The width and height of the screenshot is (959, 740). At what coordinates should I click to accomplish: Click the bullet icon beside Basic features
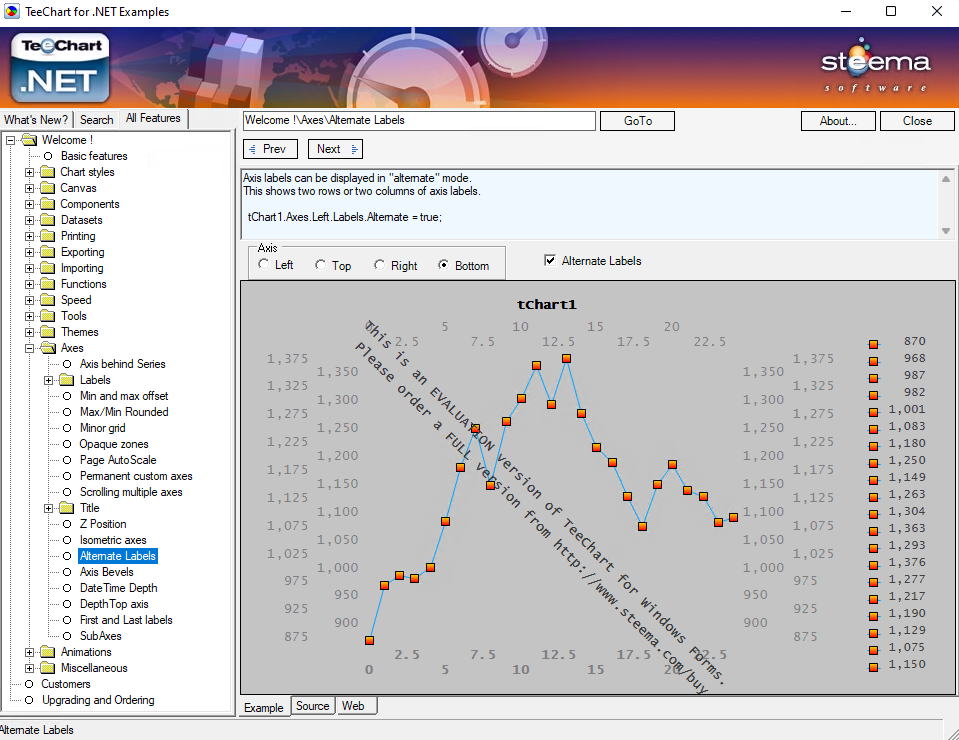(48, 156)
